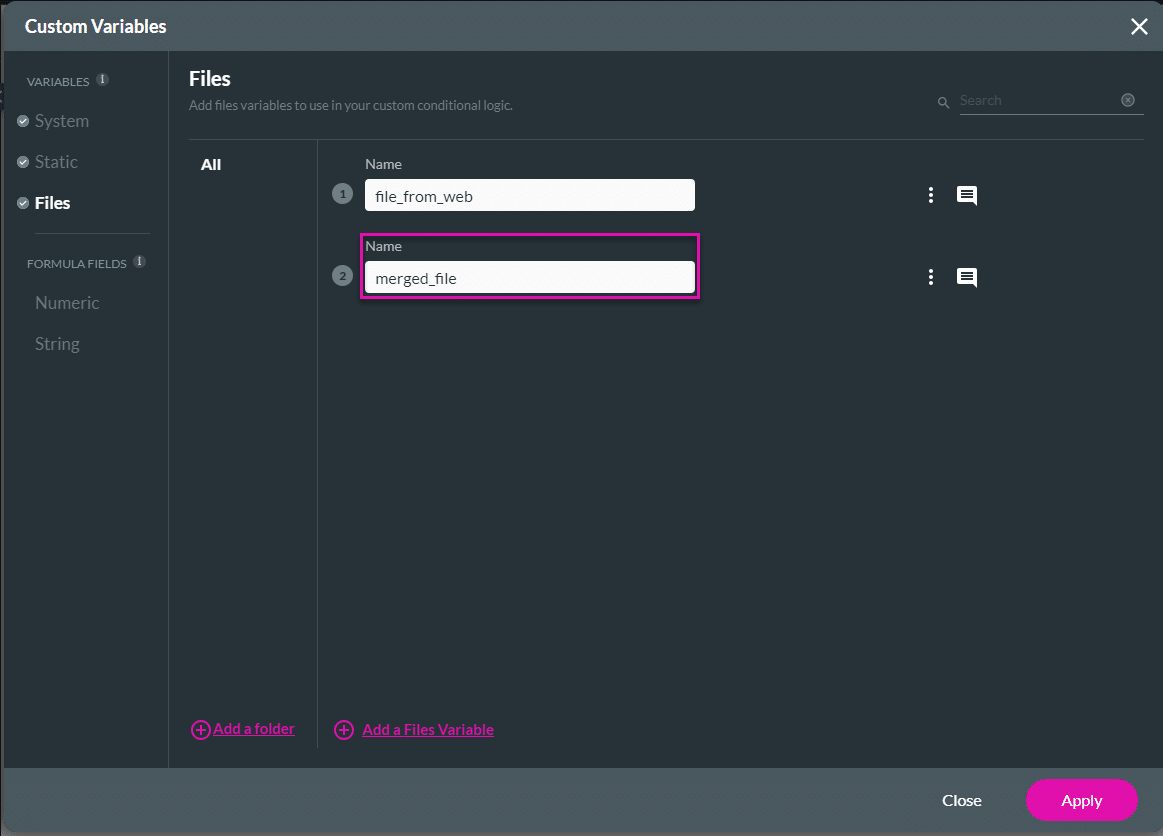Image resolution: width=1163 pixels, height=836 pixels.
Task: Click the info icon next to VARIABLES
Action: coord(102,80)
